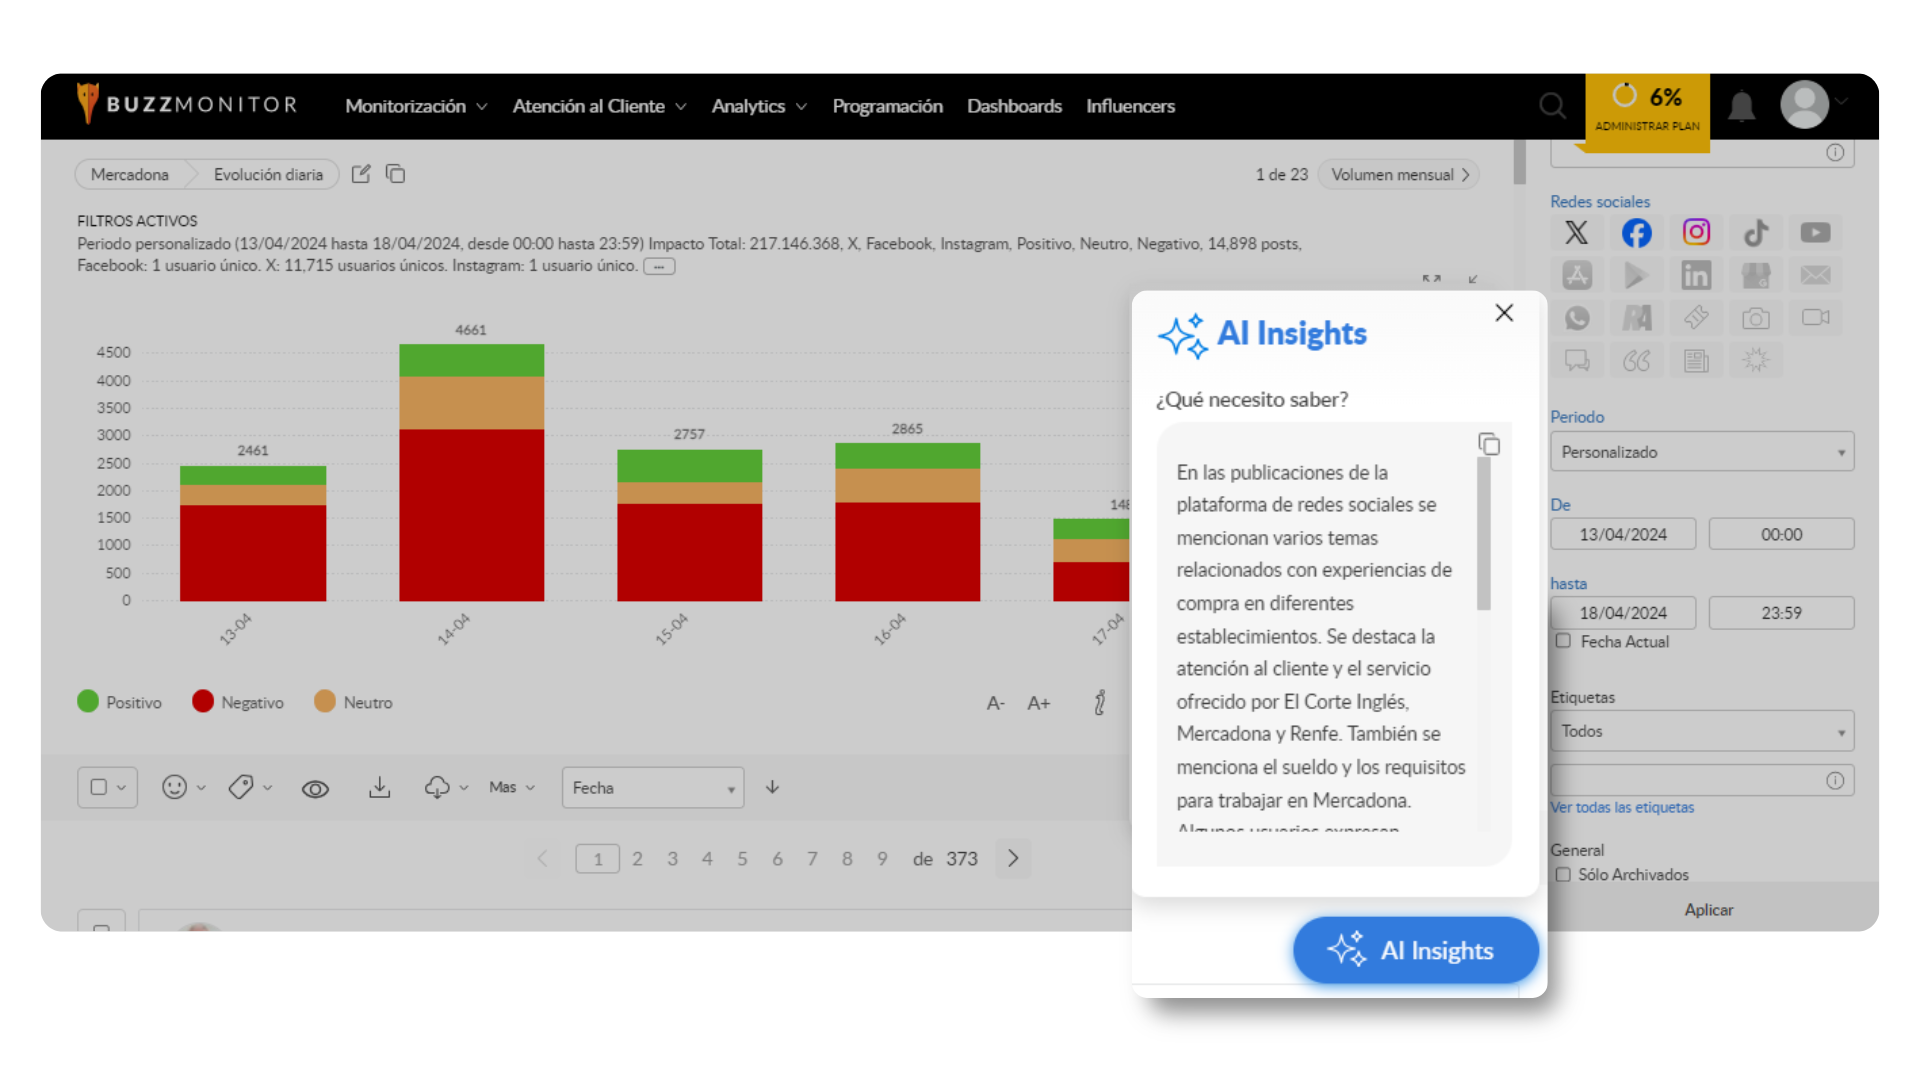Open the notifications bell
The height and width of the screenshot is (1080, 1920).
[x=1742, y=106]
